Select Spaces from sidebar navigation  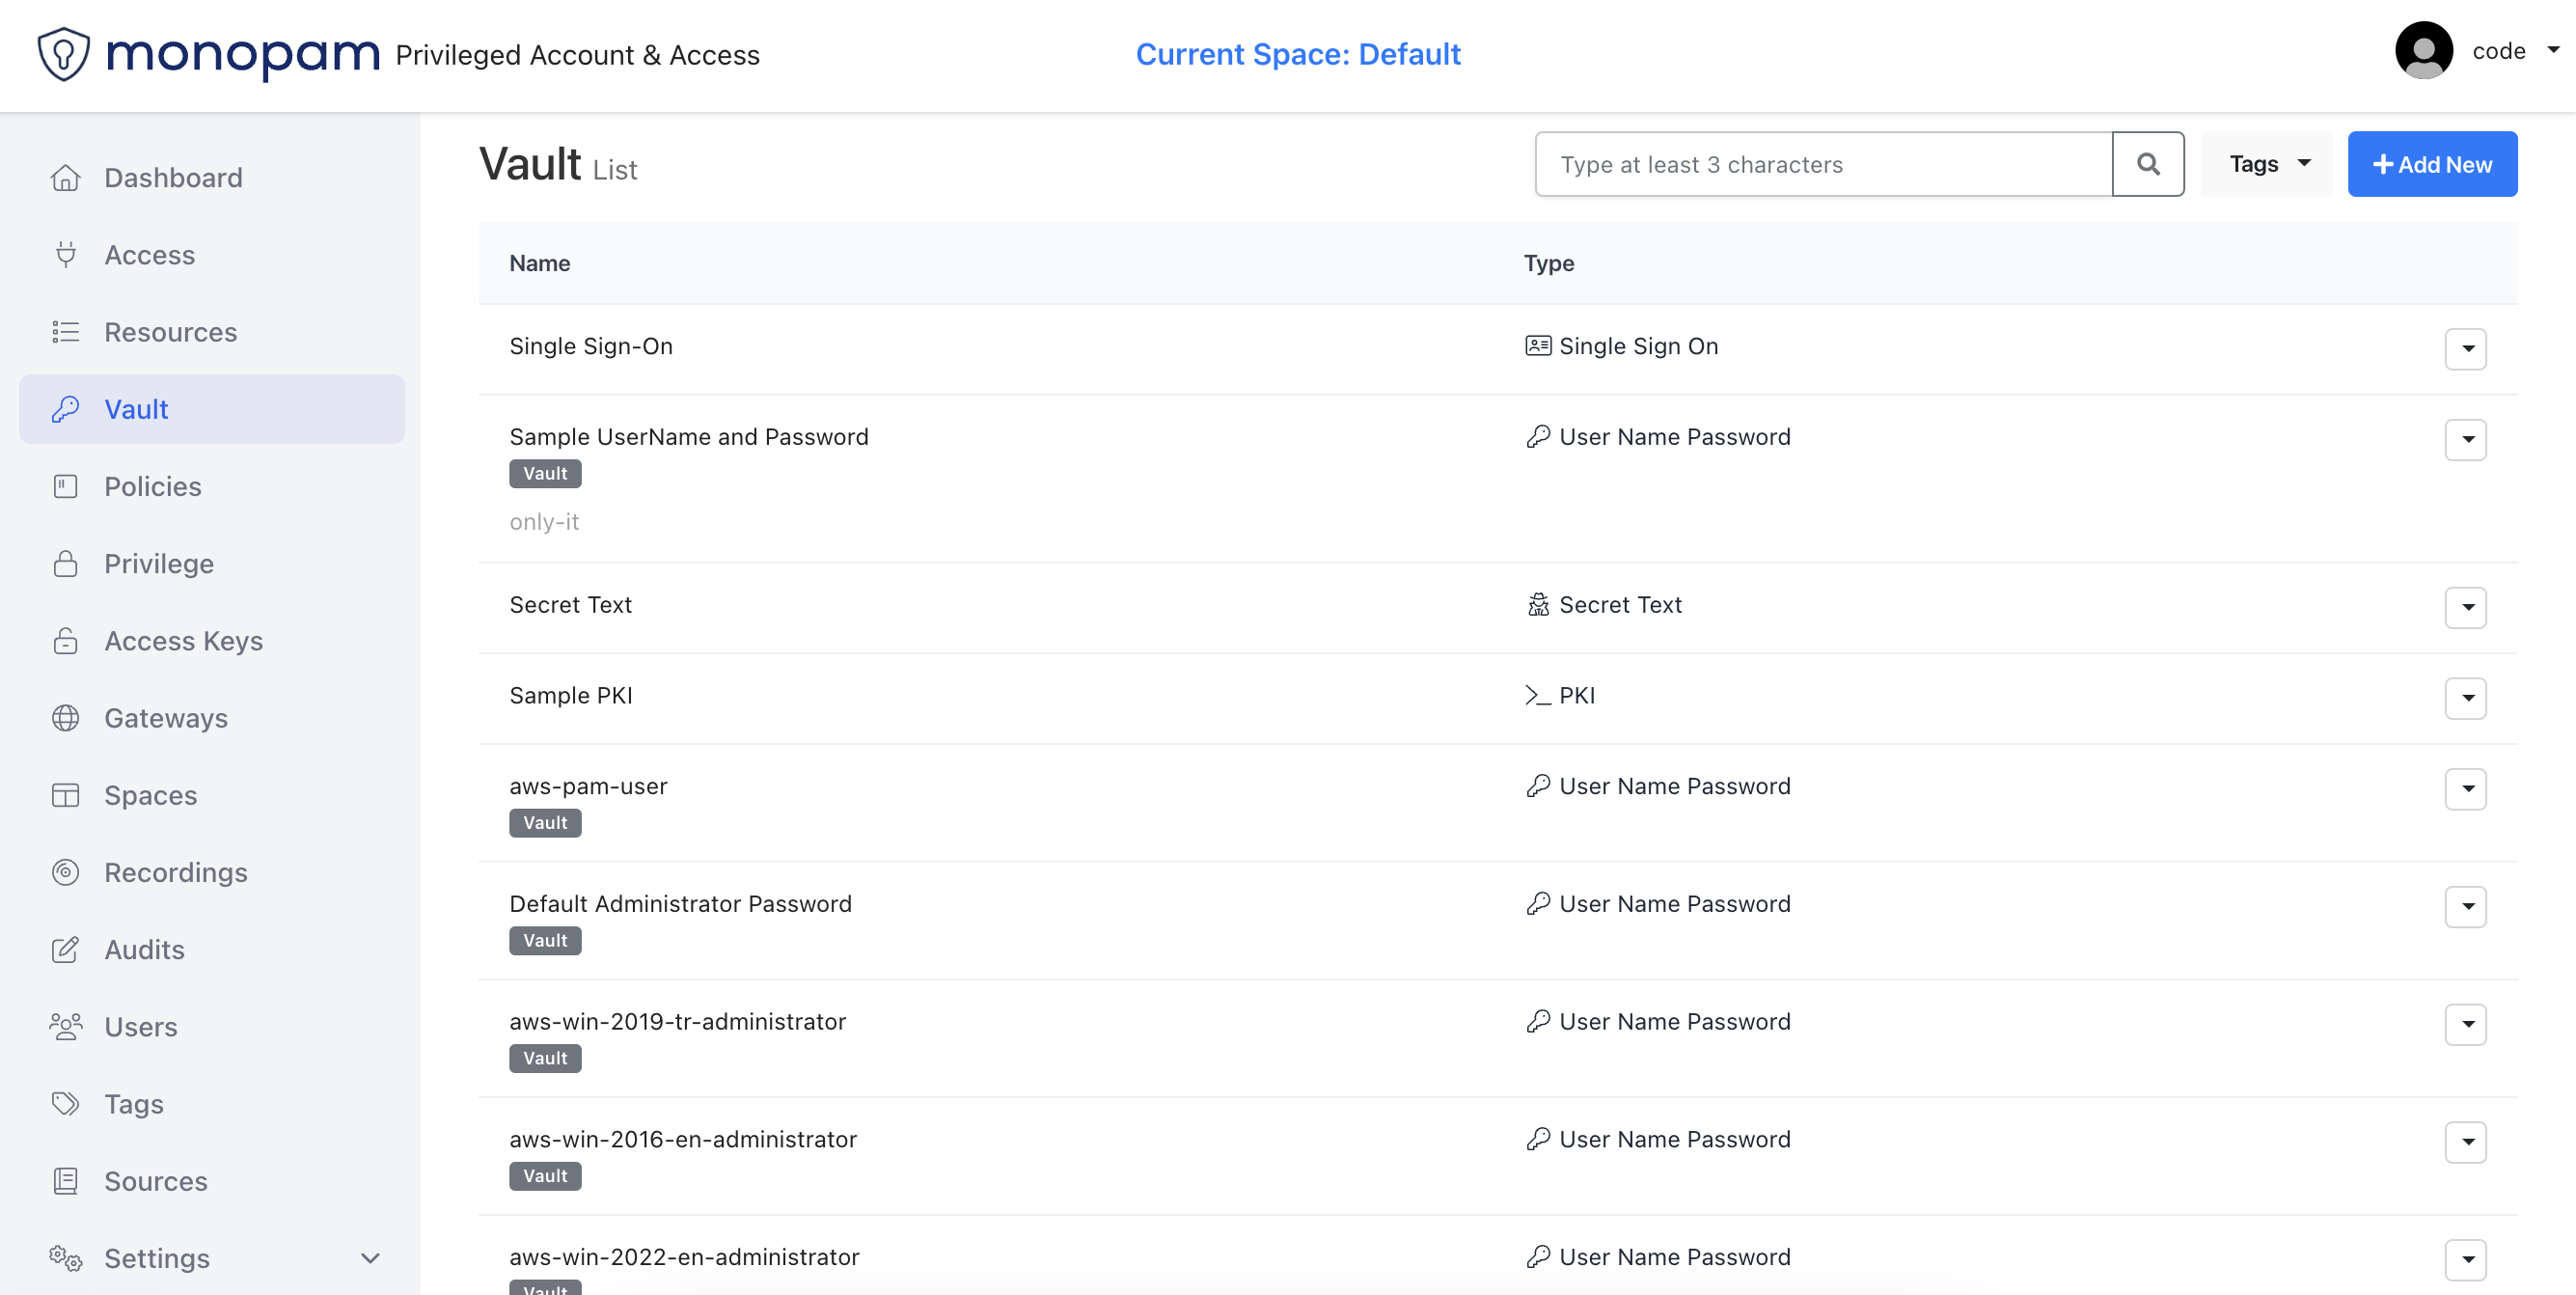pyautogui.click(x=151, y=795)
